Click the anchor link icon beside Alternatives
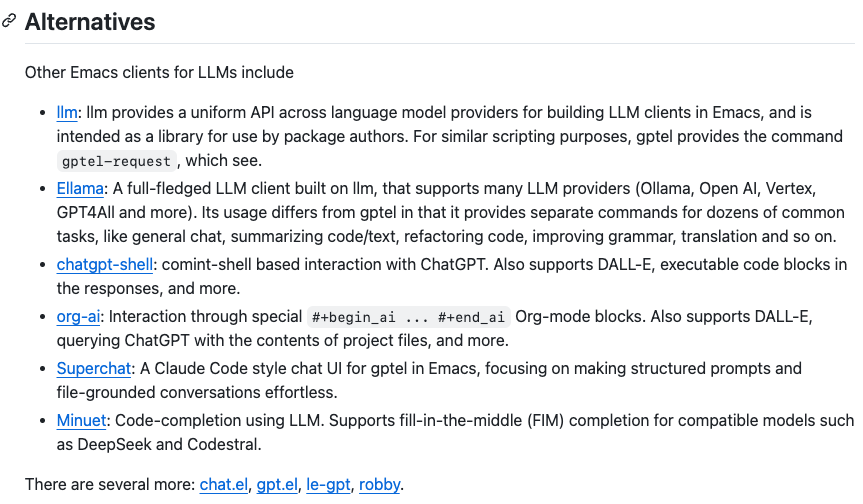The image size is (863, 504). [x=8, y=21]
